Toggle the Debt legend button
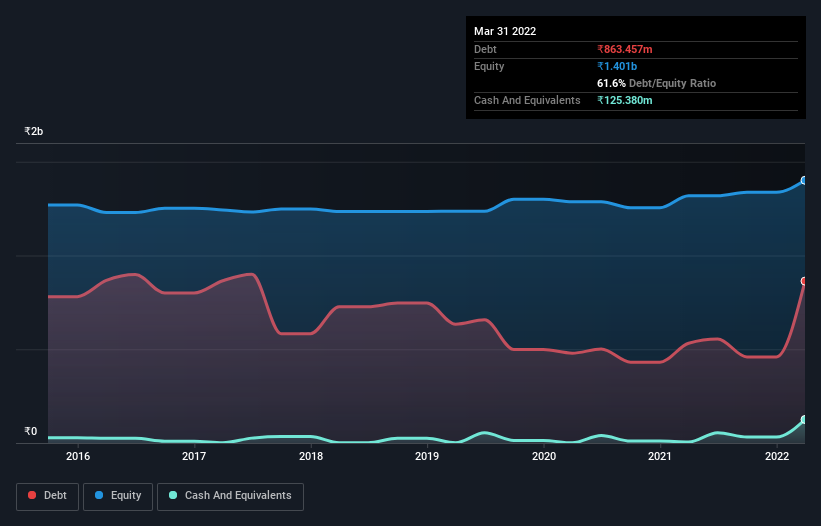Screen dimensions: 821x526 48,496
